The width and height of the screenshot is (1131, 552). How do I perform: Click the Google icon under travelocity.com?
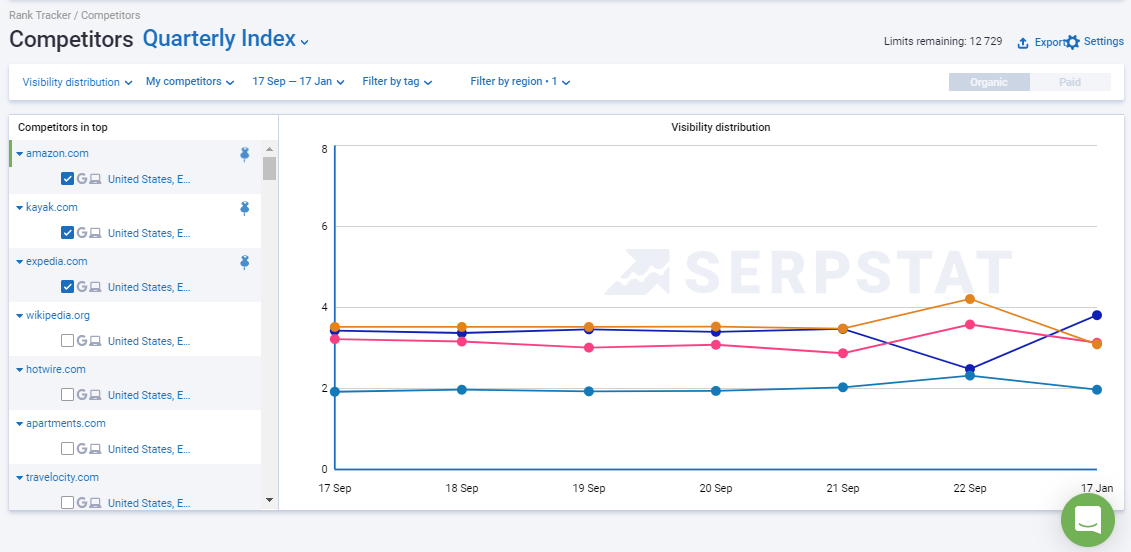[82, 503]
